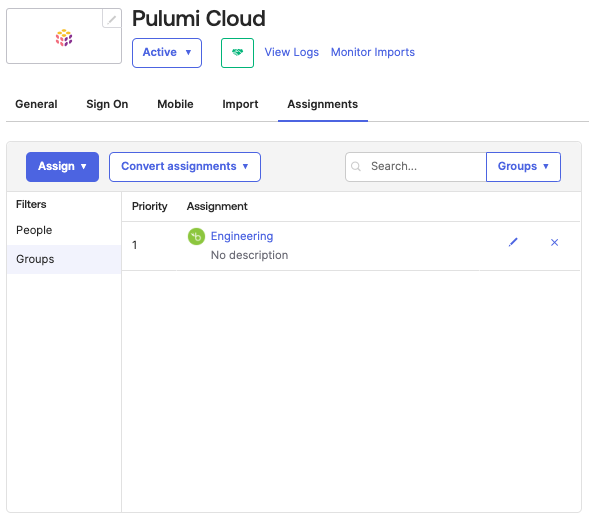Open the Active status dropdown
Screen dimensions: 589x519
click(x=167, y=53)
